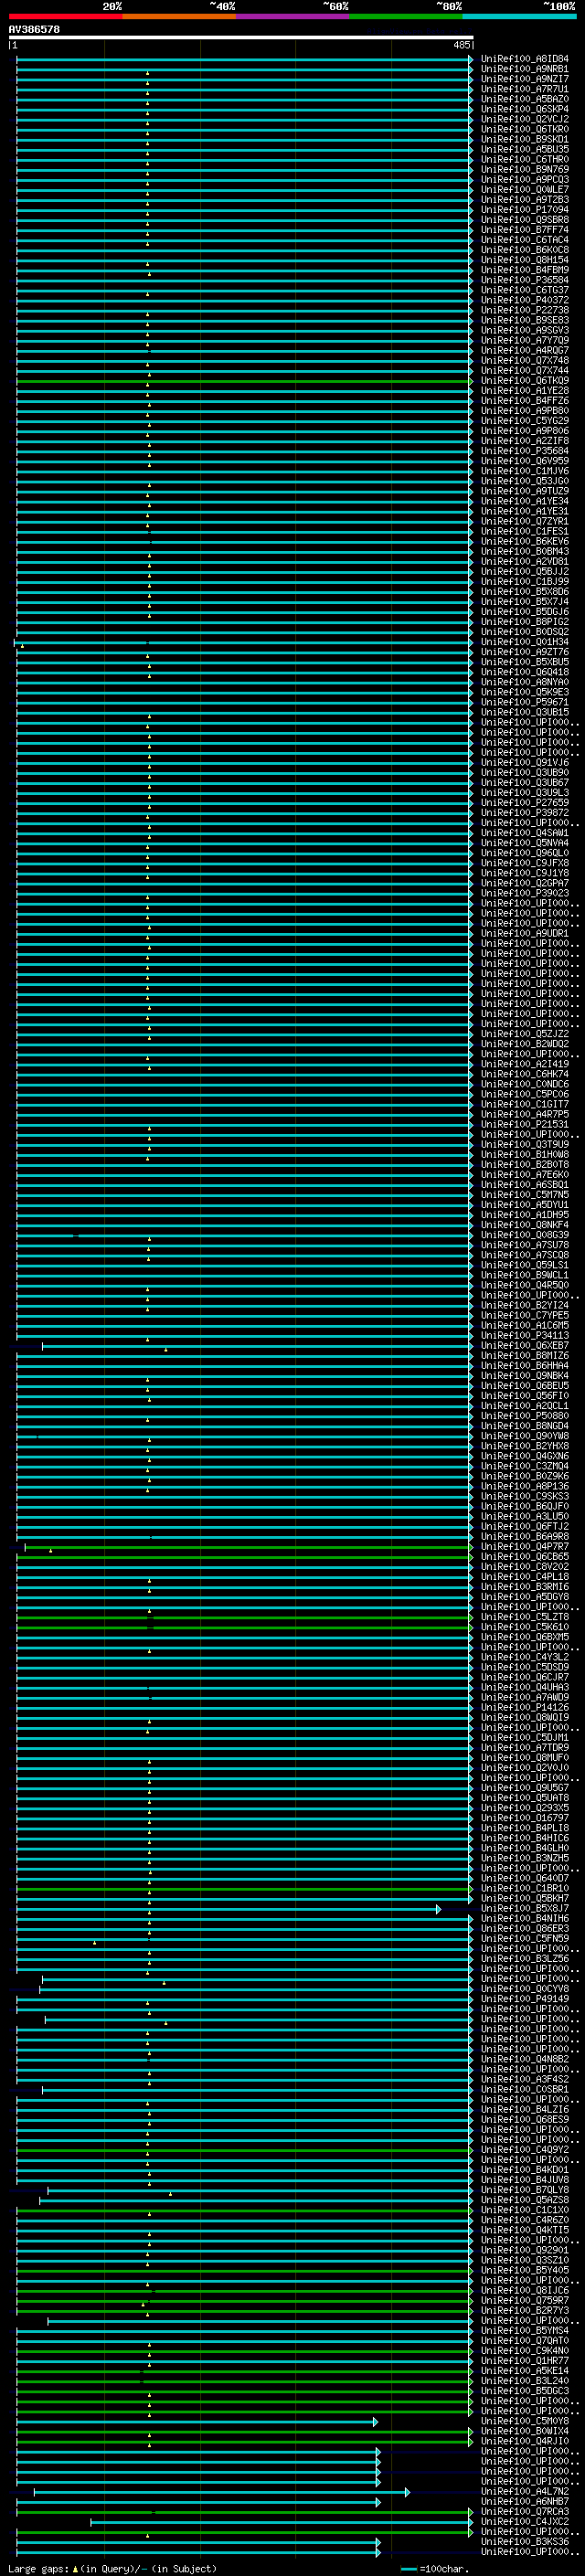
Task: Select hit label UniRef100_Q6TKQ9
Action: tap(525, 381)
